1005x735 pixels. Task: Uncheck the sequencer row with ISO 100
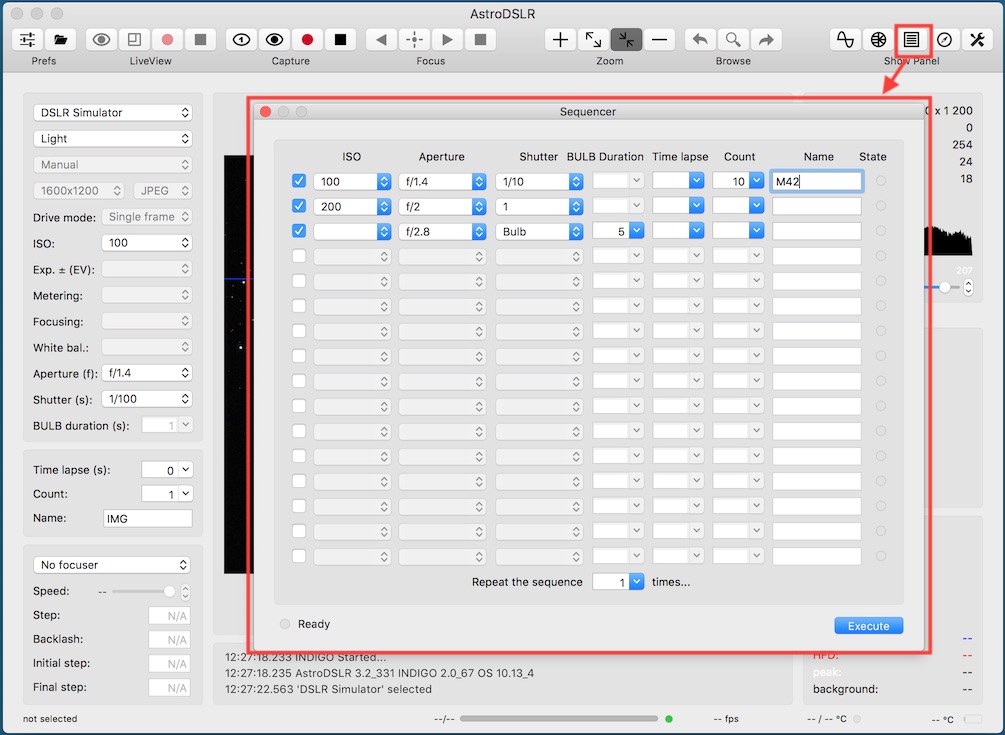(299, 181)
